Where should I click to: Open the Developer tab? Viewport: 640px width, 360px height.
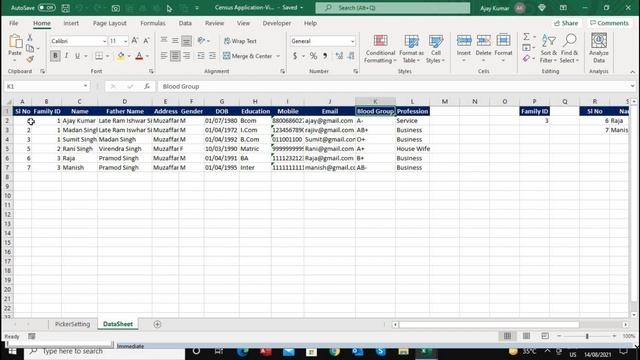[277, 23]
